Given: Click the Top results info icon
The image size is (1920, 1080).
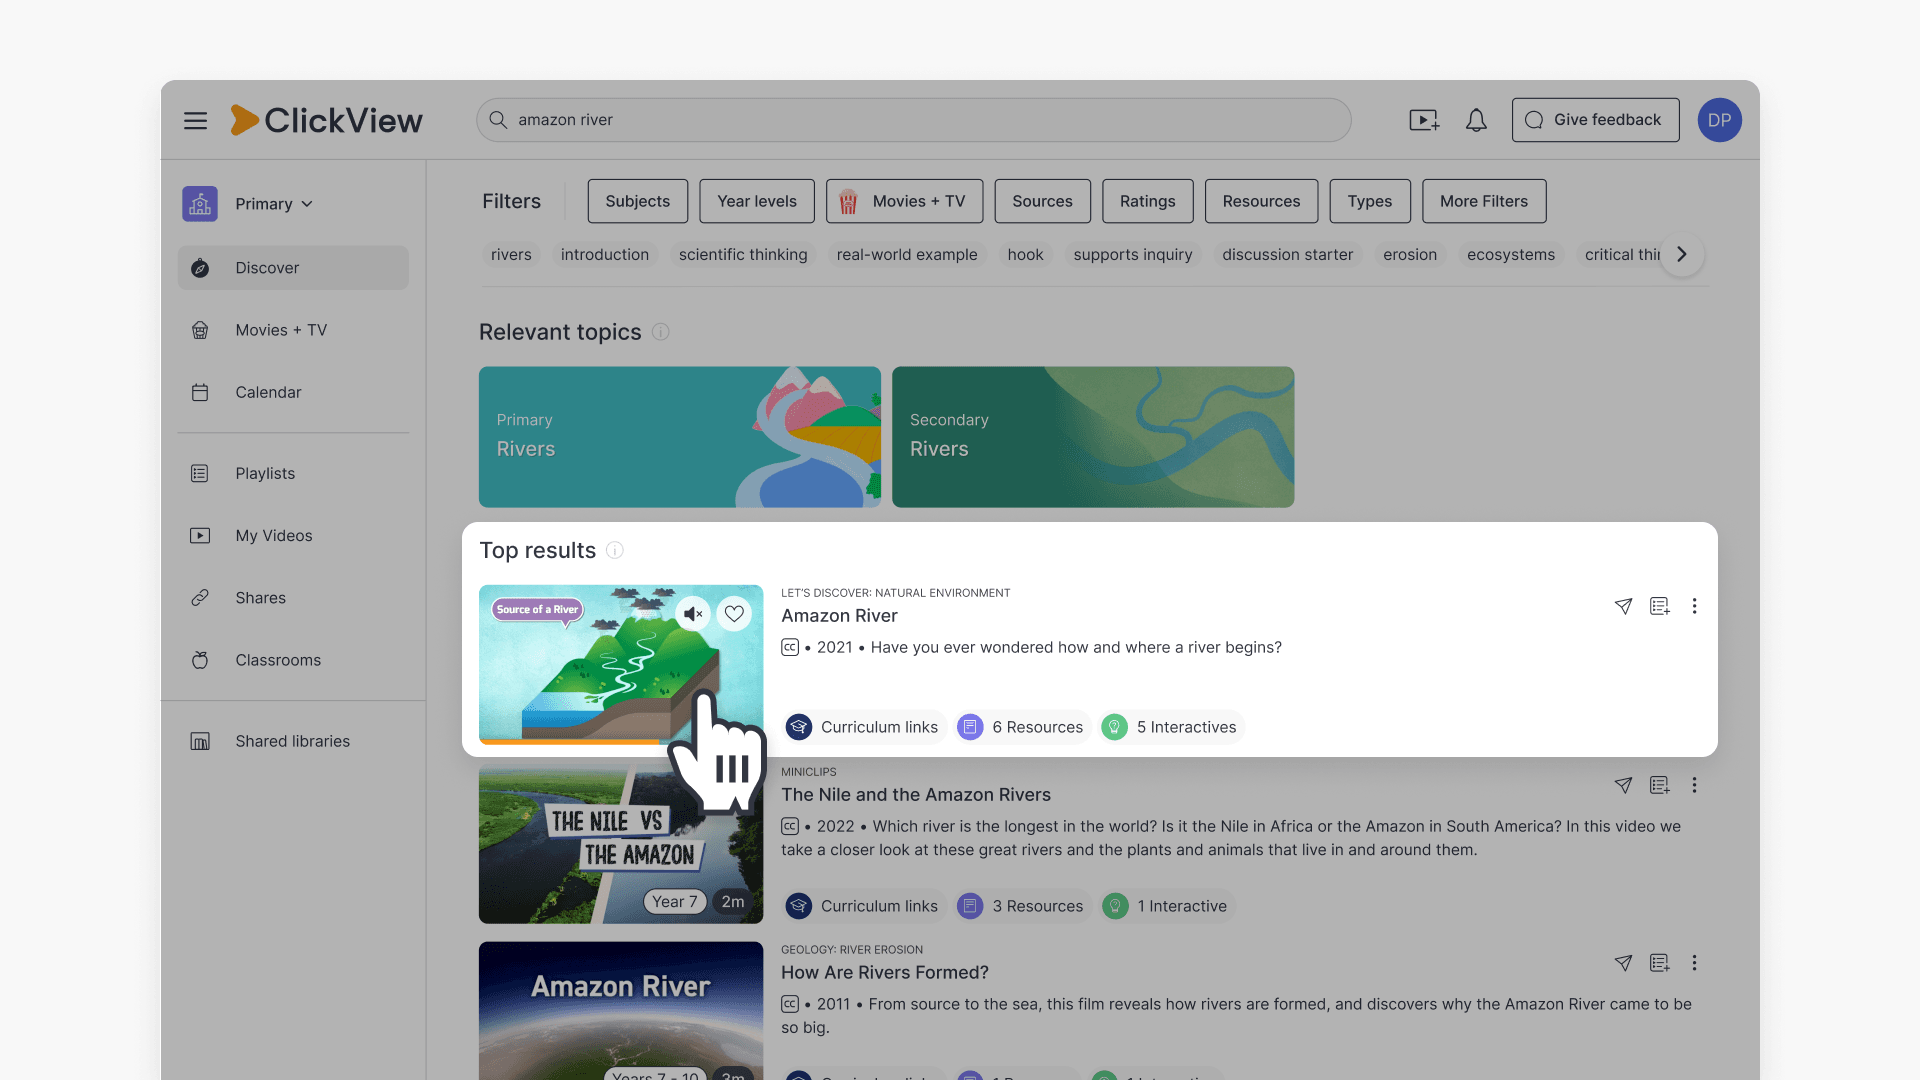Looking at the screenshot, I should (615, 550).
